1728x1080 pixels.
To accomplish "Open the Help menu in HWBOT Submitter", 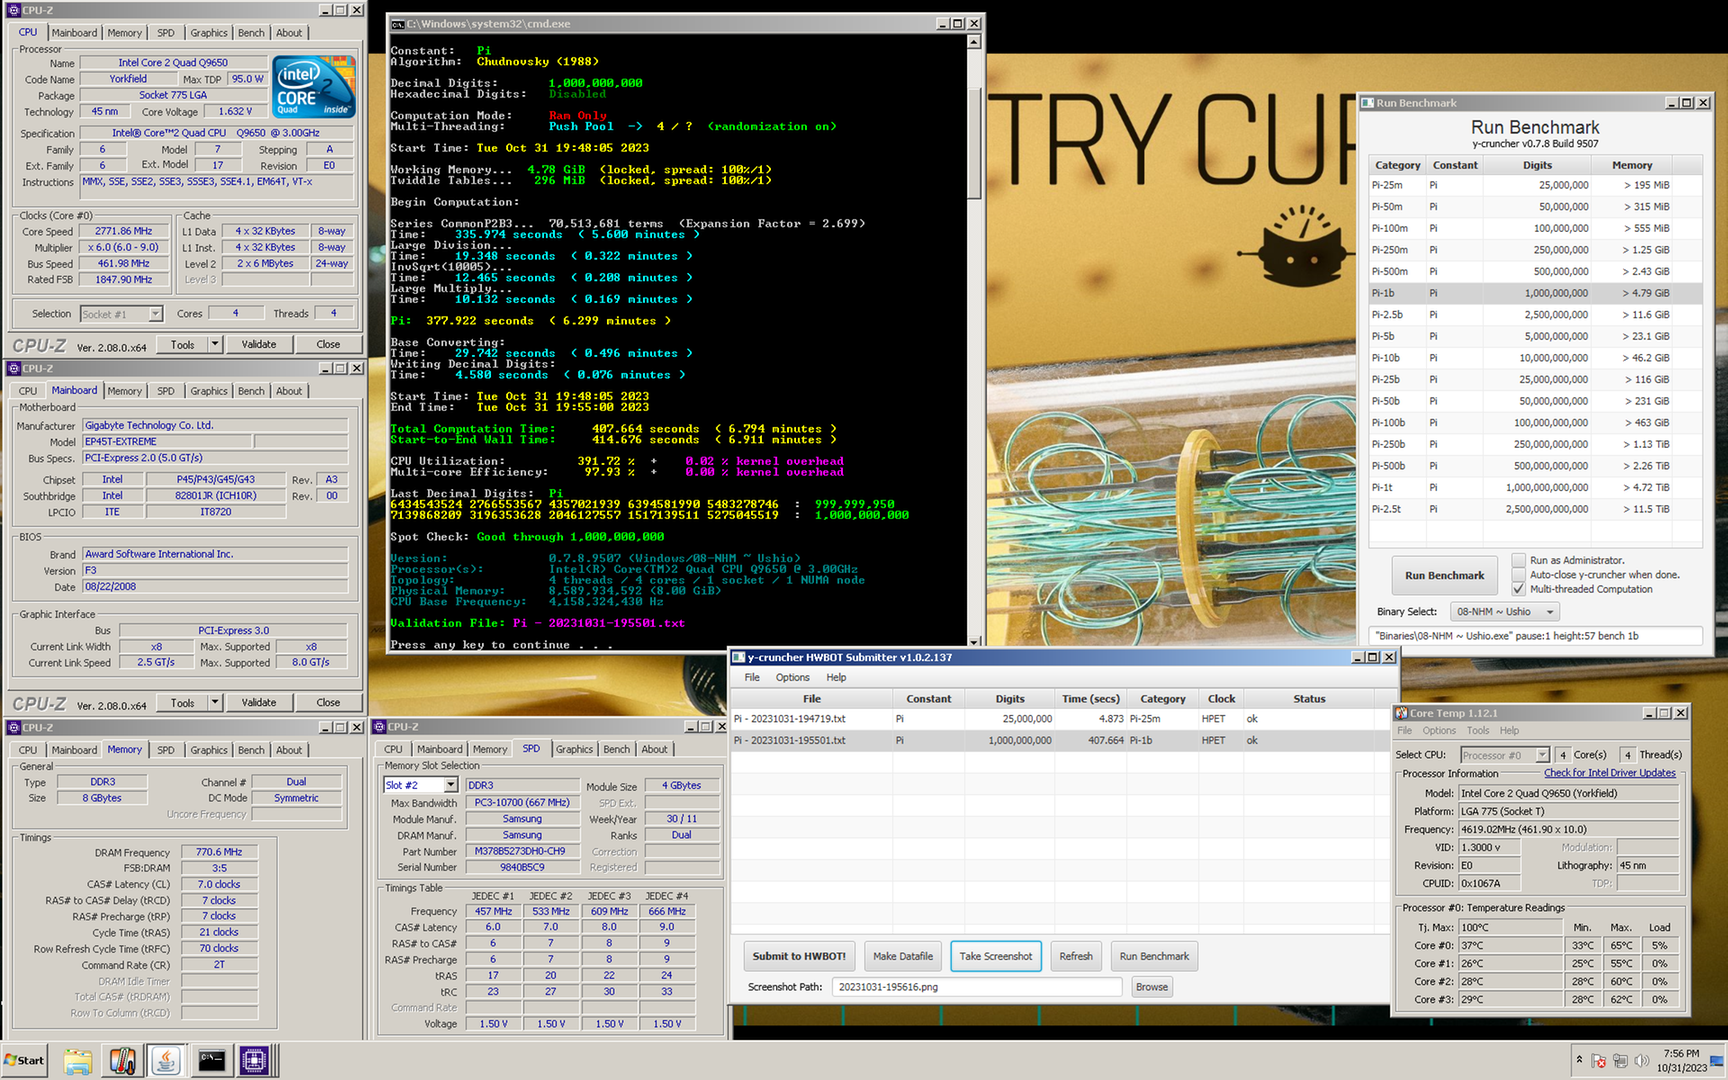I will point(836,677).
